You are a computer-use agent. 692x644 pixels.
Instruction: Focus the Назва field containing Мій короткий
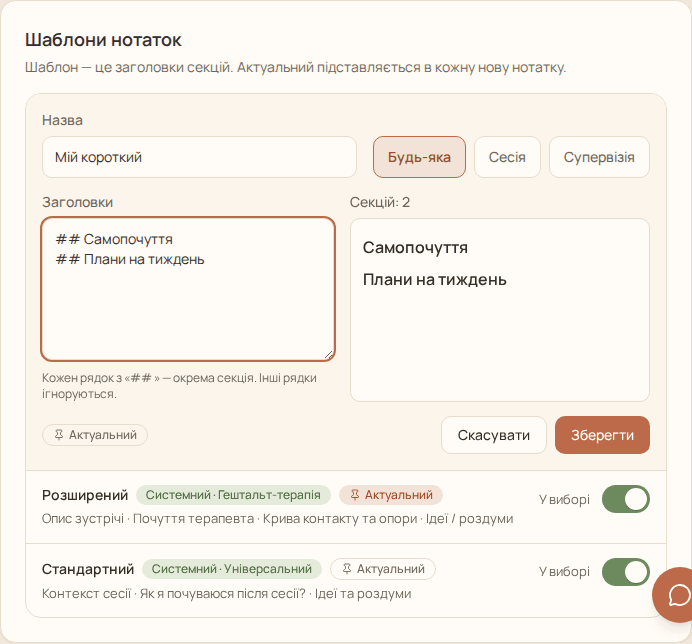tap(199, 157)
